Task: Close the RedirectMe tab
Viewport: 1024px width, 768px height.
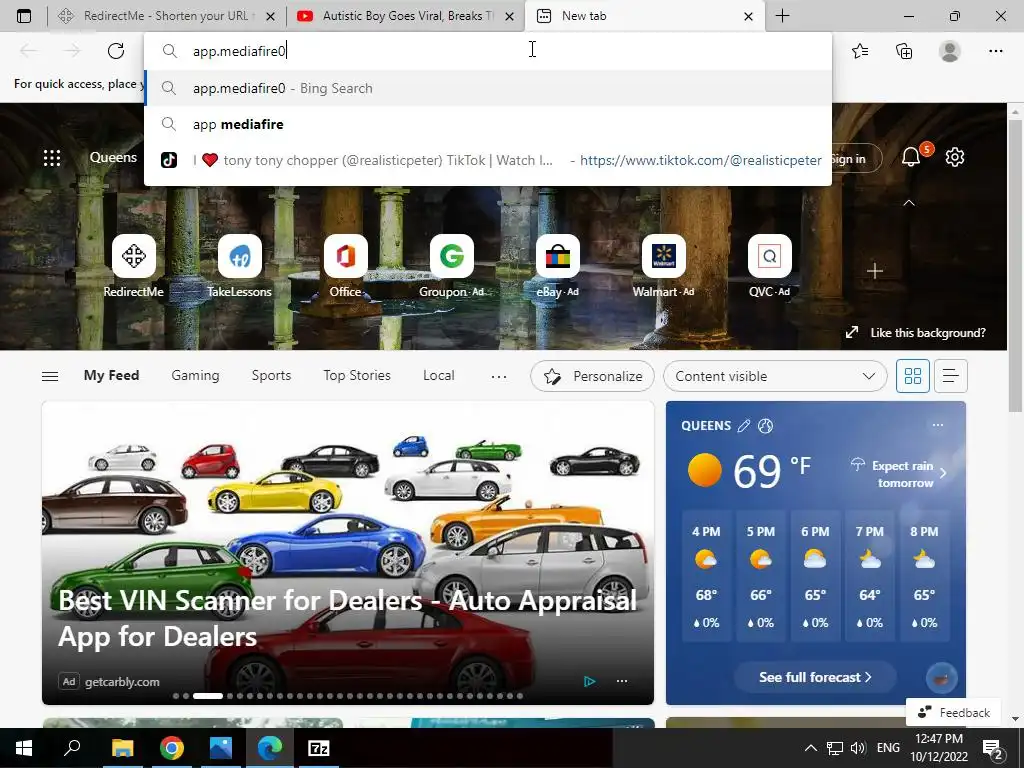Action: [270, 16]
